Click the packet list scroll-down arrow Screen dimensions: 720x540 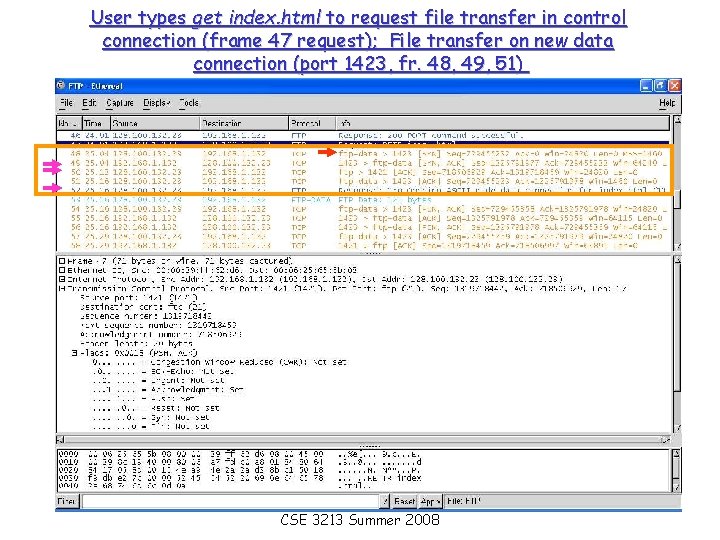677,247
